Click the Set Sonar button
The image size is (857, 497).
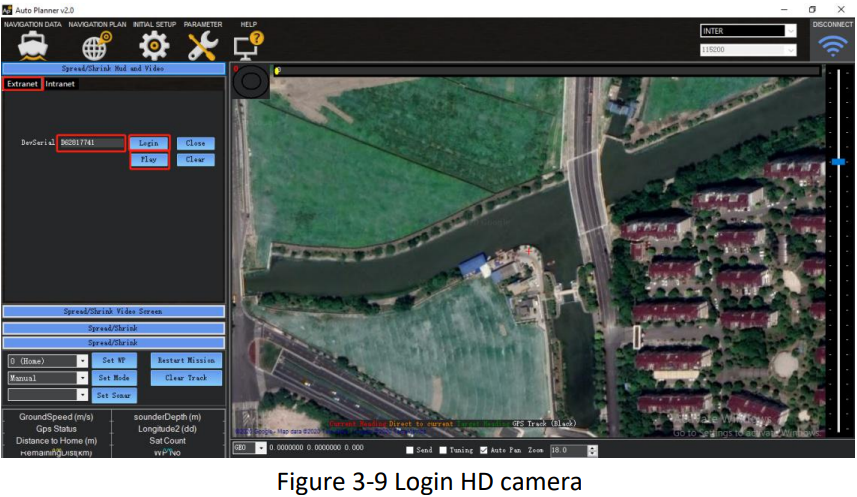click(x=114, y=395)
